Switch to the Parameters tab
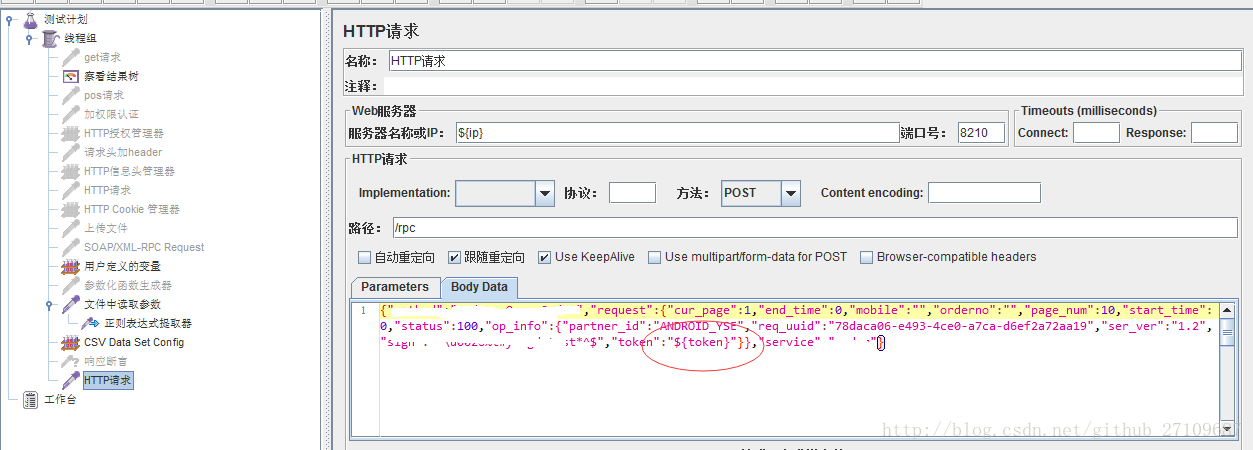The width and height of the screenshot is (1253, 450). (395, 286)
